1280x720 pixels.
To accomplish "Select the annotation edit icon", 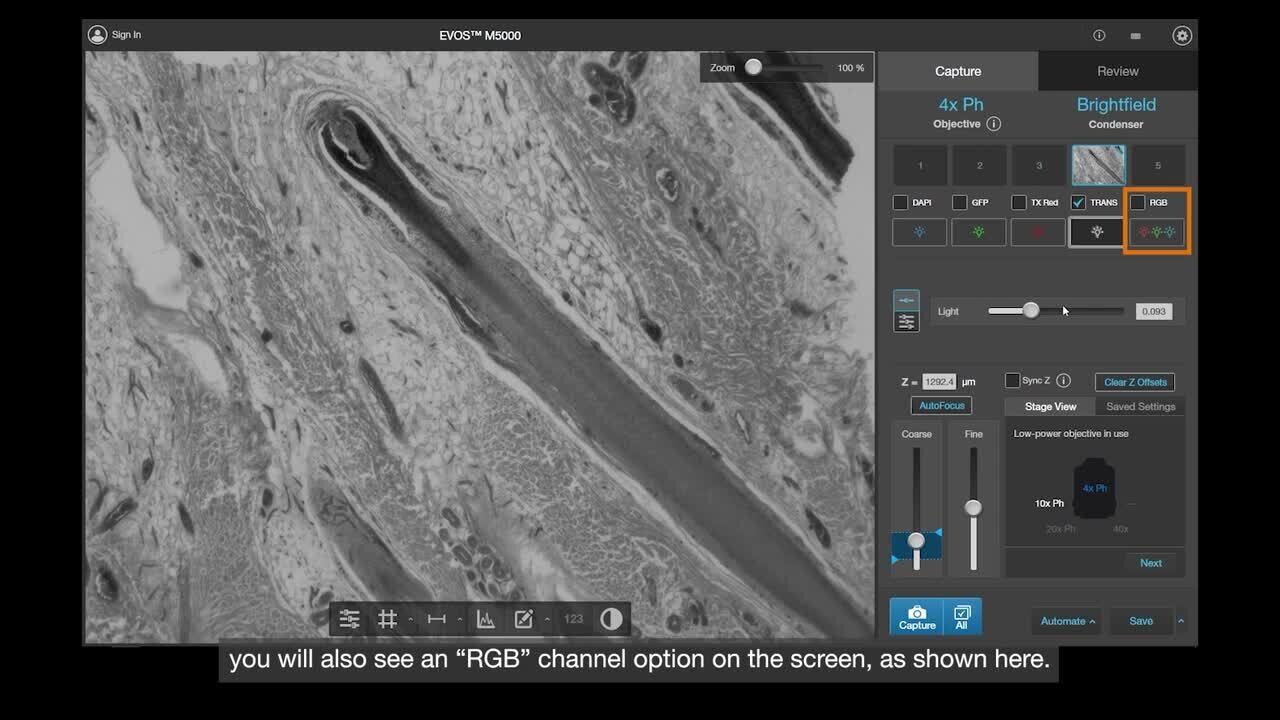I will [524, 619].
